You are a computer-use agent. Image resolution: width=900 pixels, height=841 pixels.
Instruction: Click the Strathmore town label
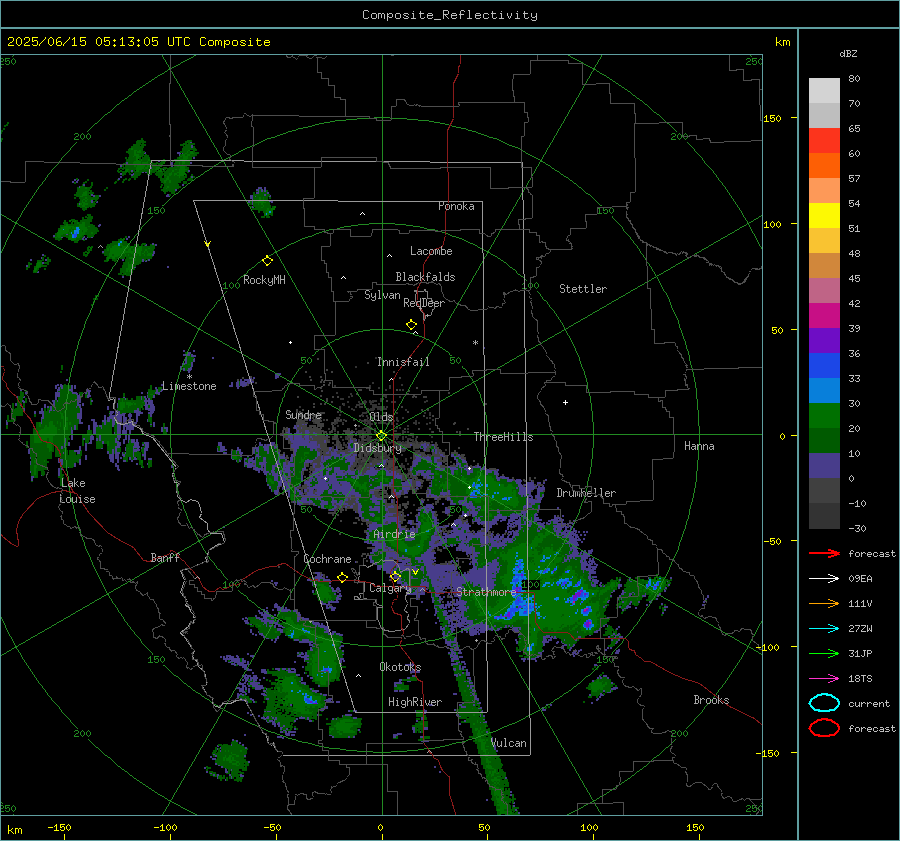[486, 592]
